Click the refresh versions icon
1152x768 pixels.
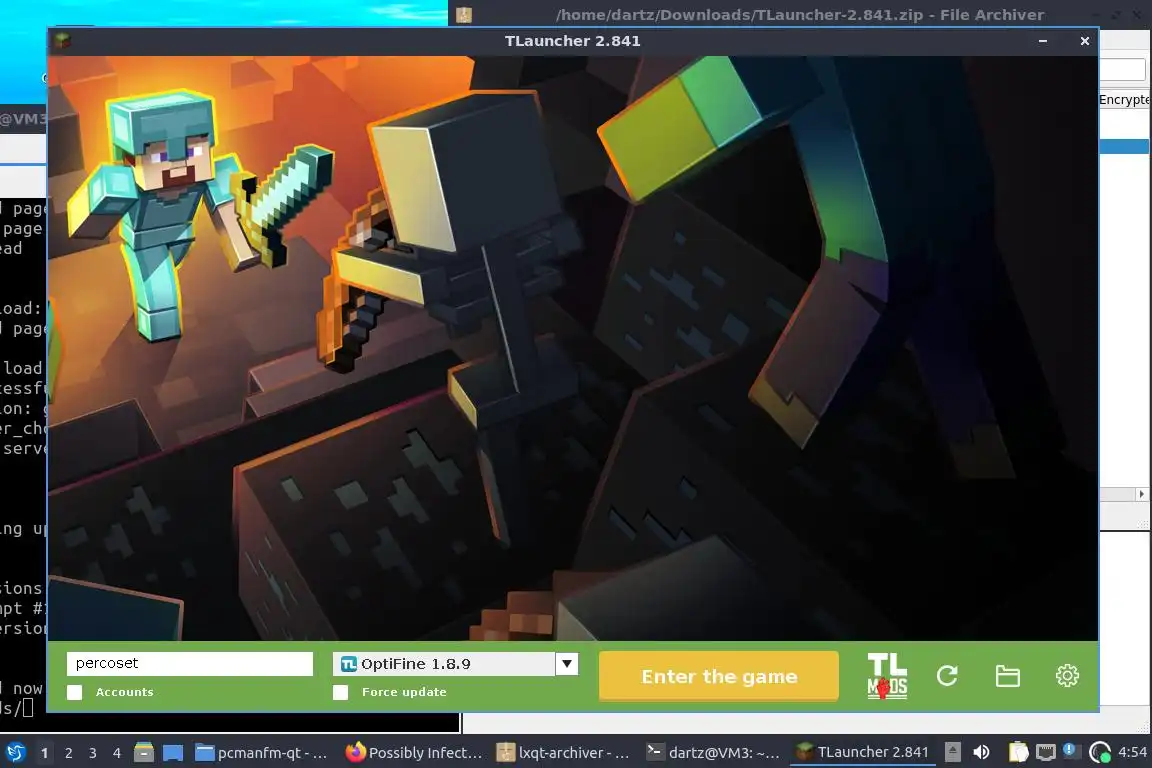(947, 675)
